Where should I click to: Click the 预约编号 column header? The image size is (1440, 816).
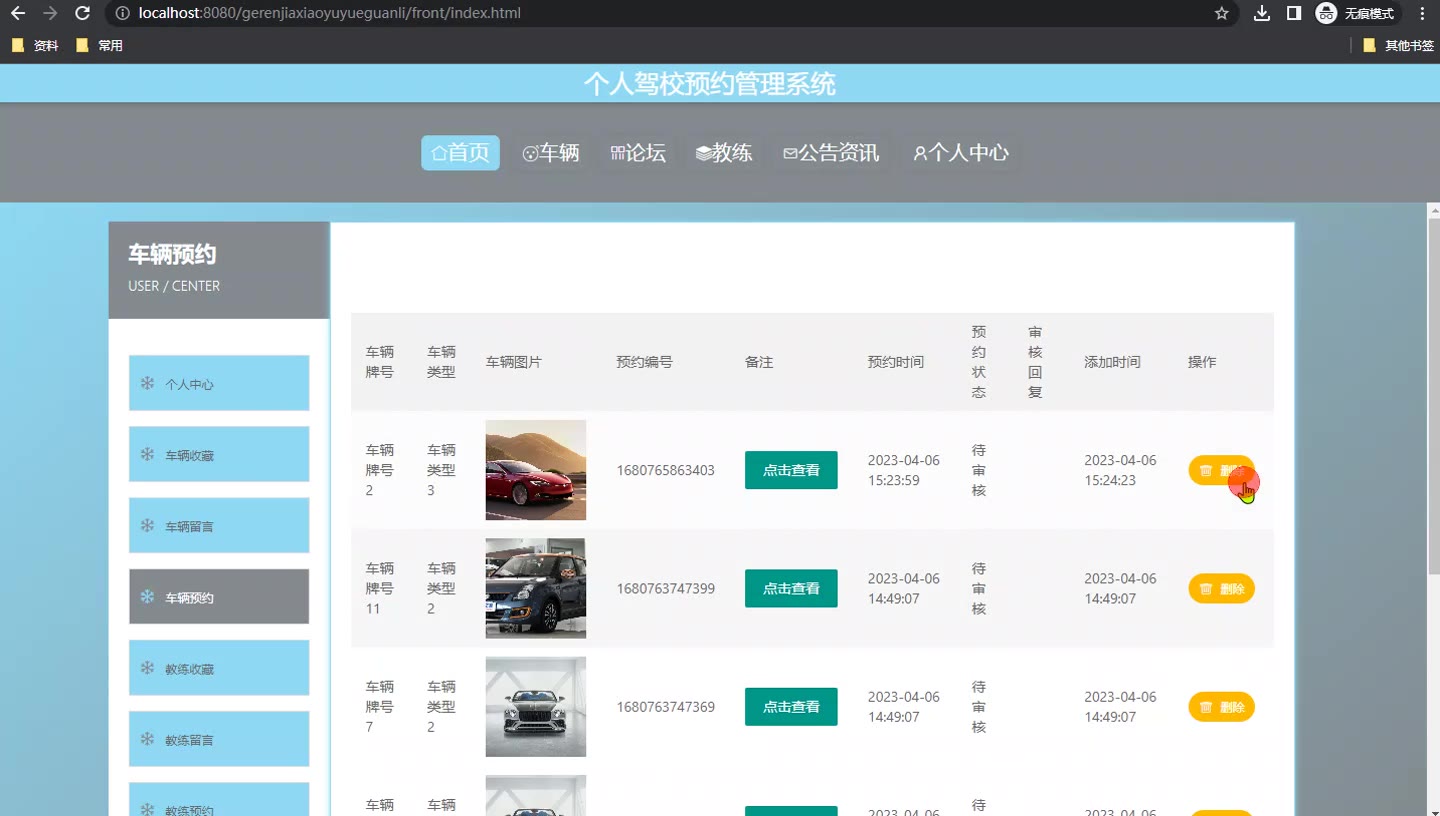644,362
